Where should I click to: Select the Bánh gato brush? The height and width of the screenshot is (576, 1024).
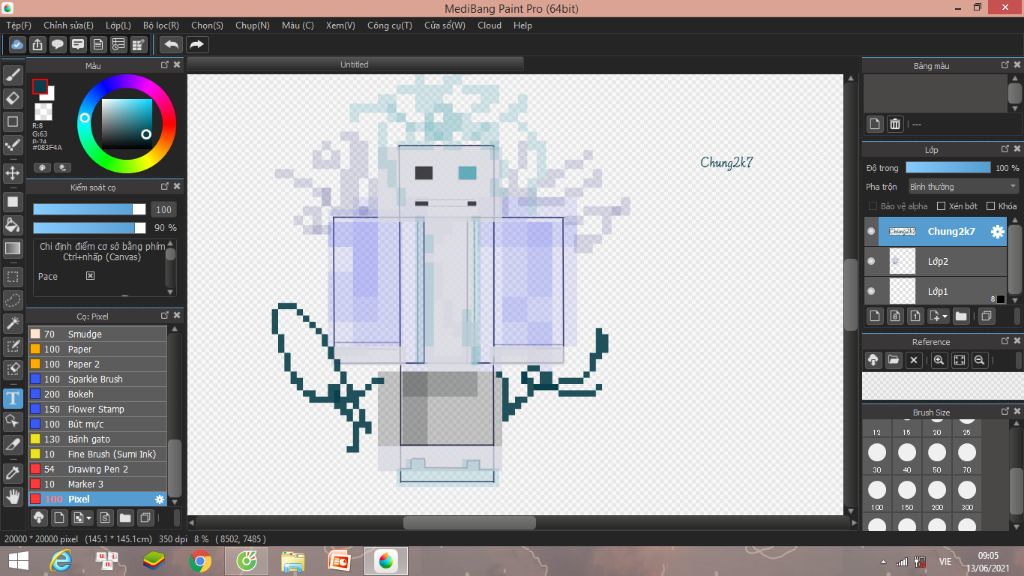click(98, 439)
